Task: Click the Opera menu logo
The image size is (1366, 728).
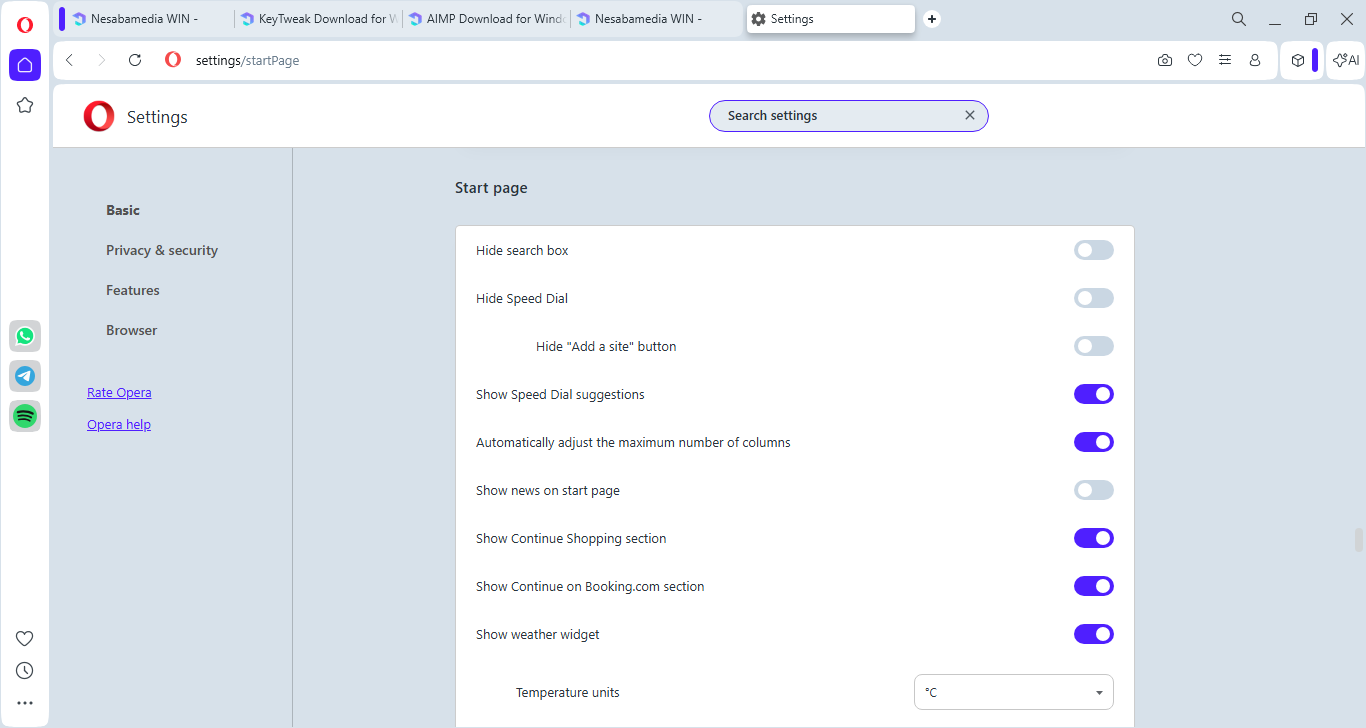Action: (25, 25)
